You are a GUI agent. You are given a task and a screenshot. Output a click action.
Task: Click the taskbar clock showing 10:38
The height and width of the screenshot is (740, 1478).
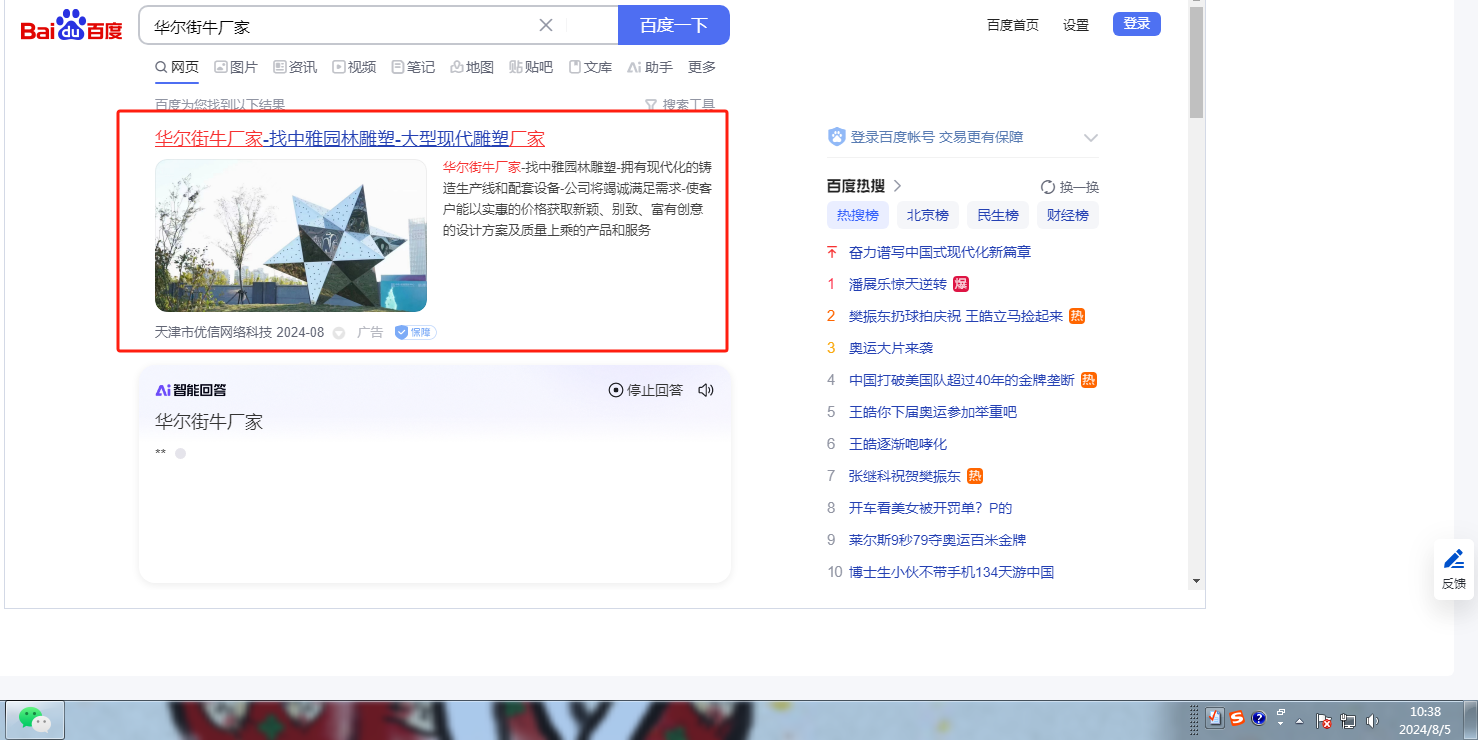click(x=1425, y=720)
